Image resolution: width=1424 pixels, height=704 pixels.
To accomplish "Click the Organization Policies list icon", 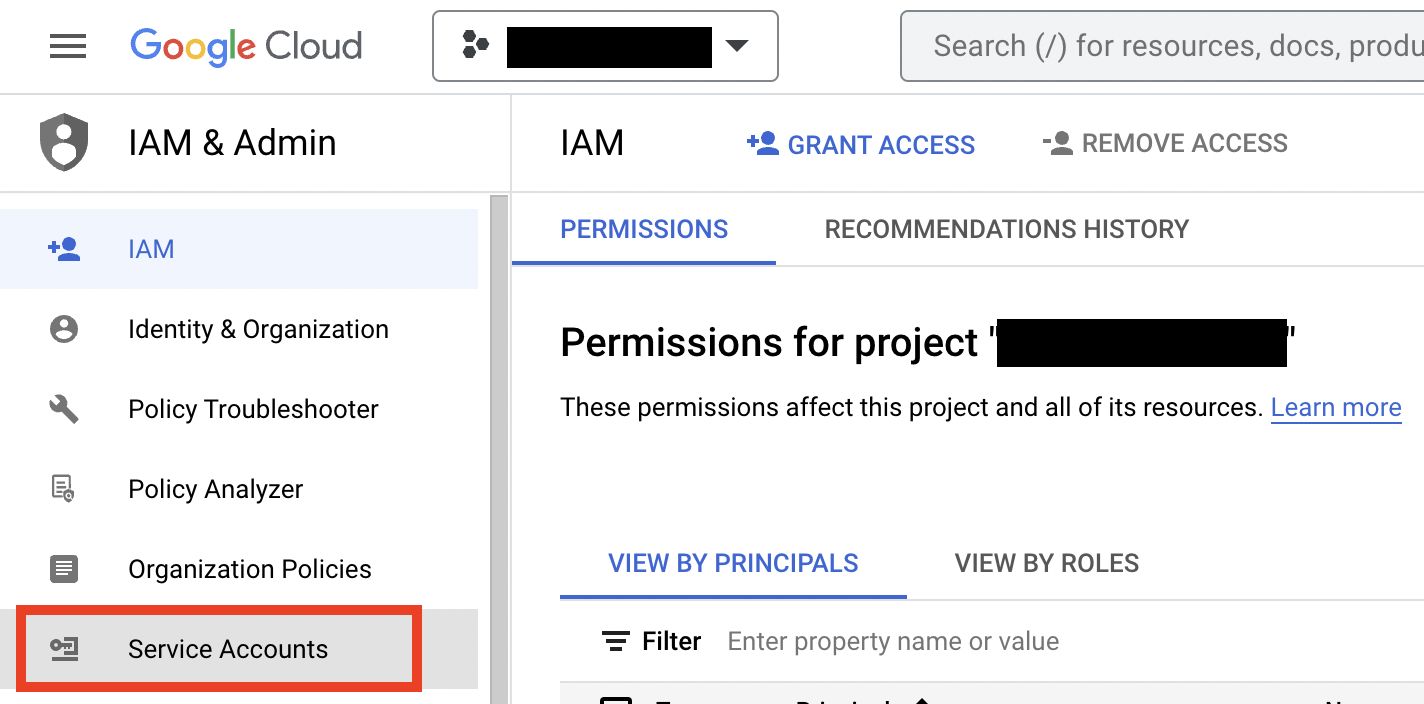I will pos(64,569).
